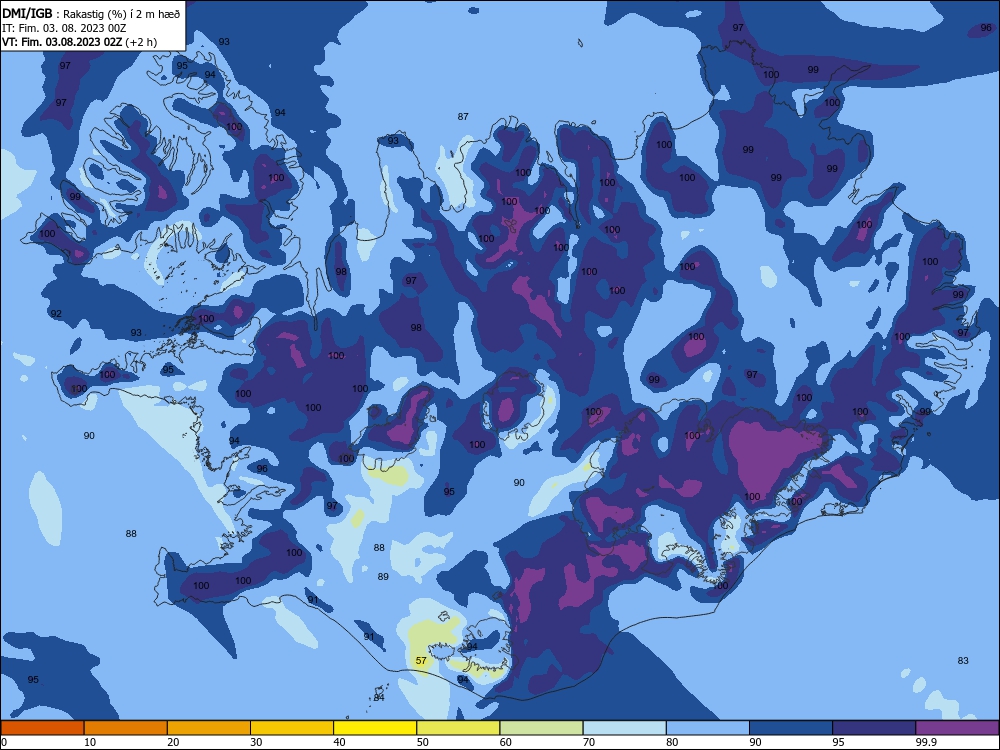Image resolution: width=1000 pixels, height=750 pixels.
Task: Click the map value 92
Action: [x=56, y=314]
